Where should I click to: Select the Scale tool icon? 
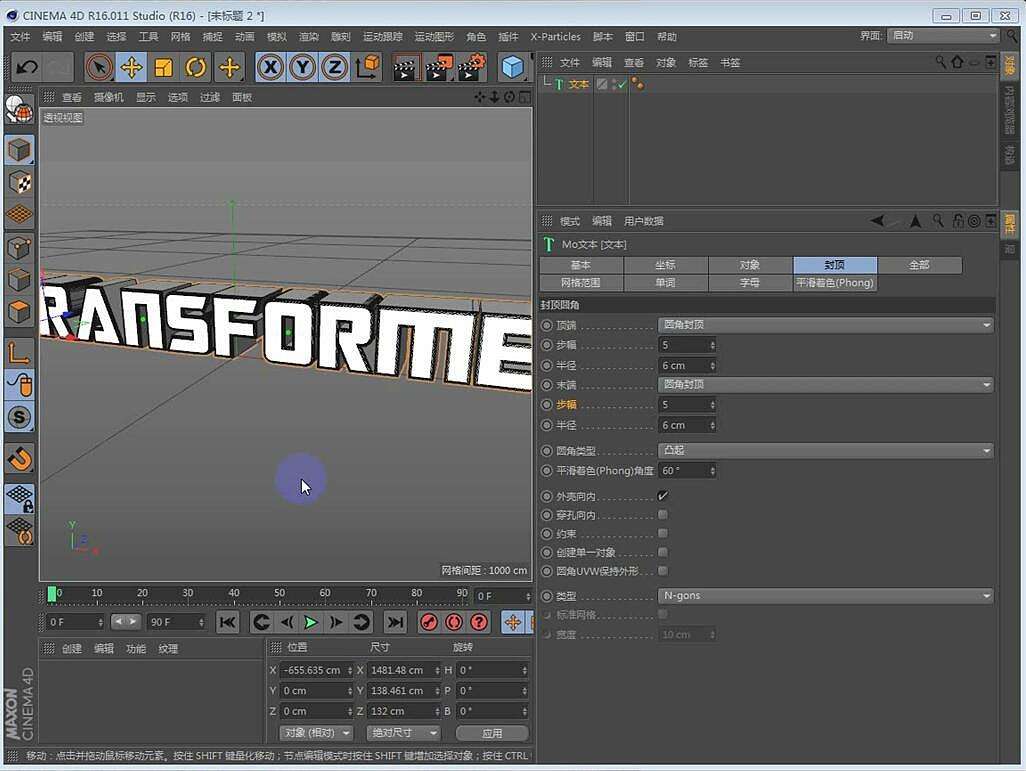[164, 67]
